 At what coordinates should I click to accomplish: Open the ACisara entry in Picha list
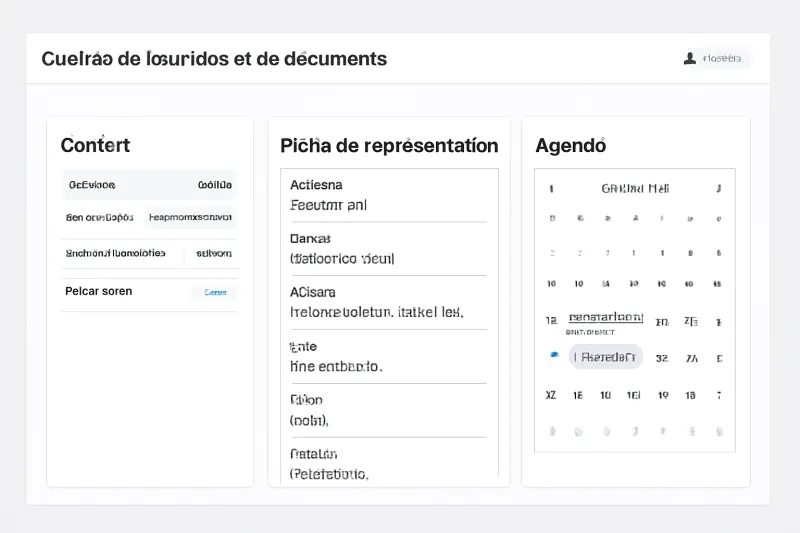(388, 302)
